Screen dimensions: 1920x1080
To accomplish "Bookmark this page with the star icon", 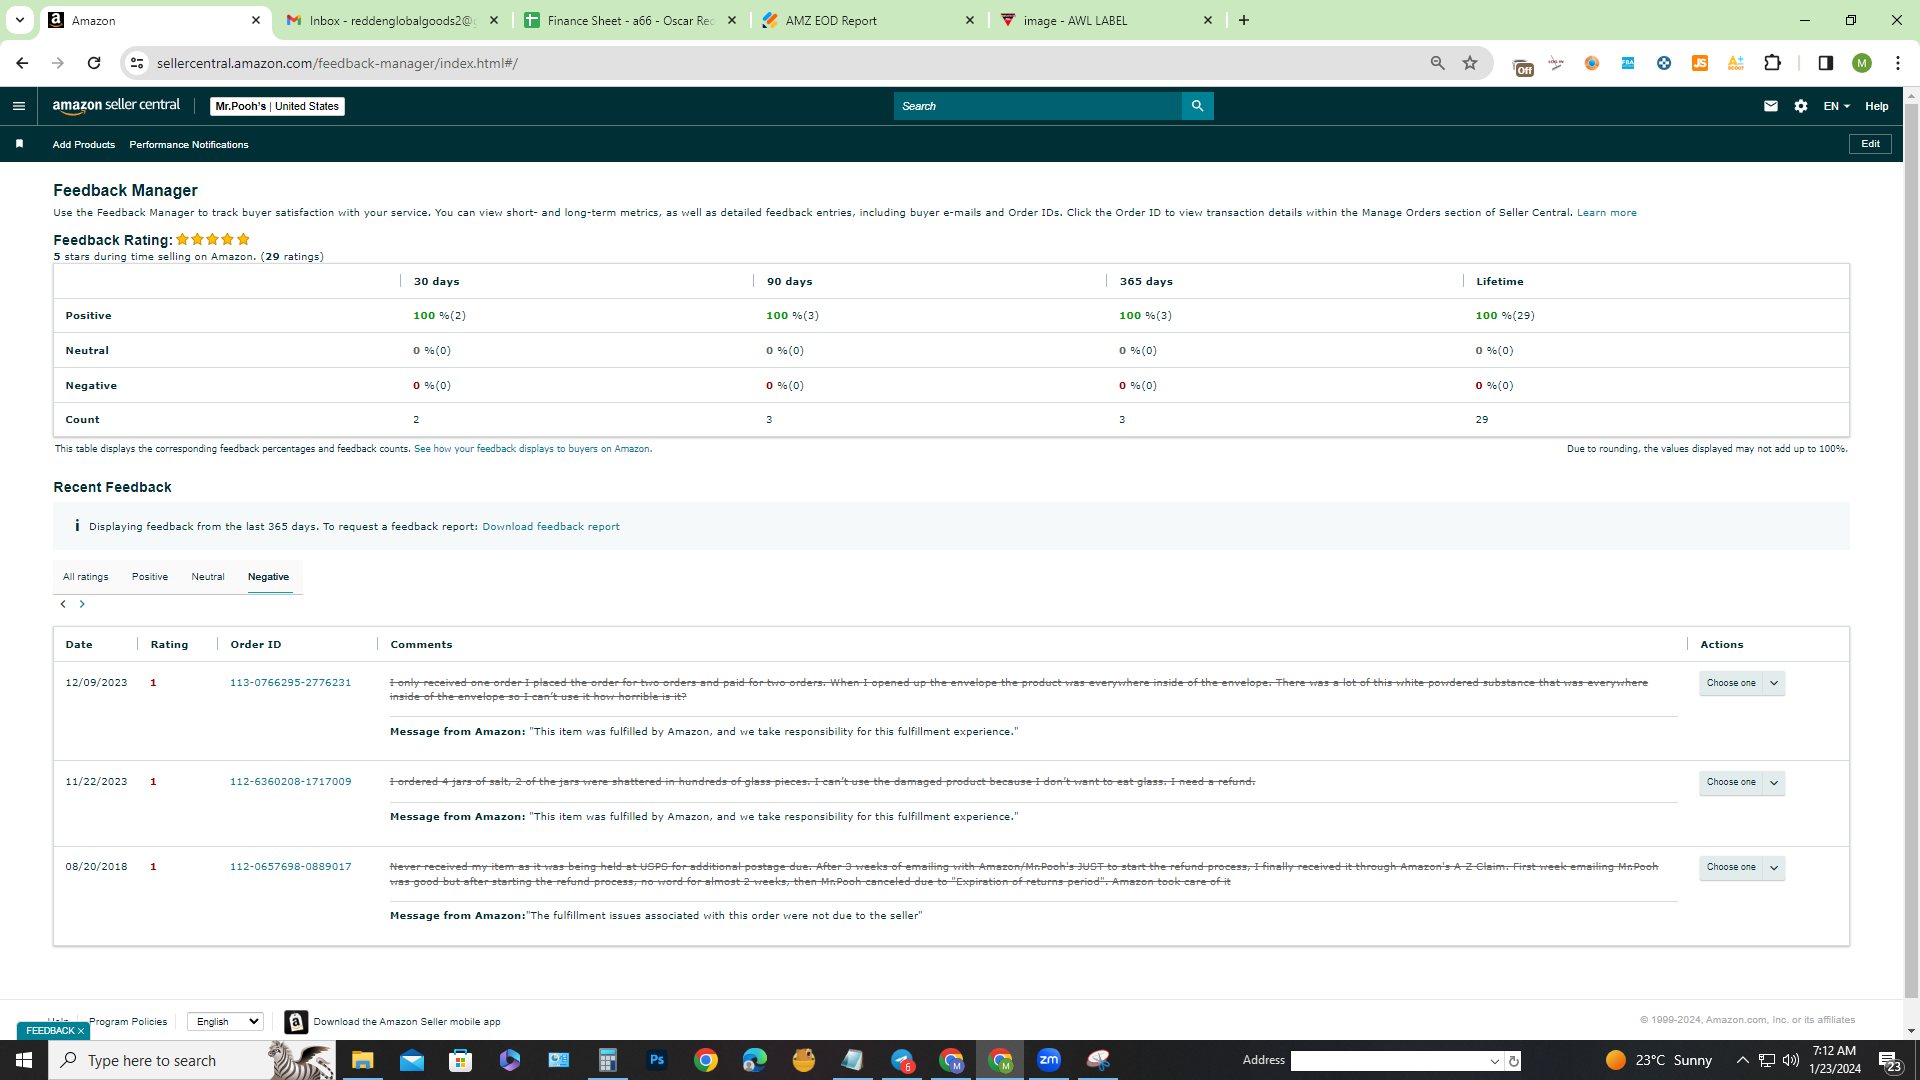I will point(1470,63).
